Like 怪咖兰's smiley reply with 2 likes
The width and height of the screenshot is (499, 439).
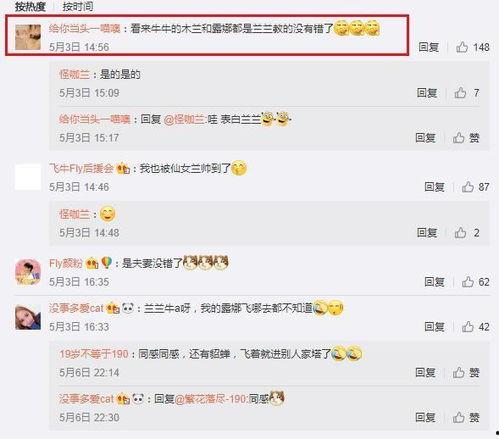point(460,232)
